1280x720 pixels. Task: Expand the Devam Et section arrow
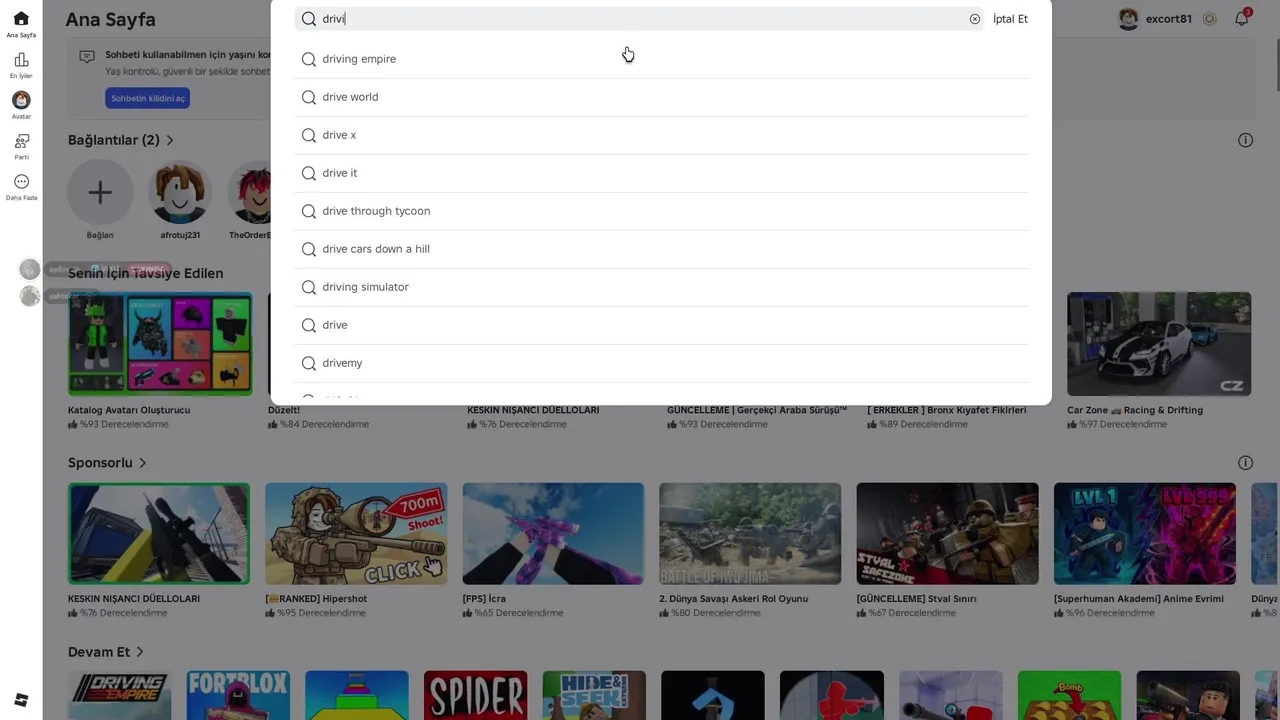click(x=140, y=652)
